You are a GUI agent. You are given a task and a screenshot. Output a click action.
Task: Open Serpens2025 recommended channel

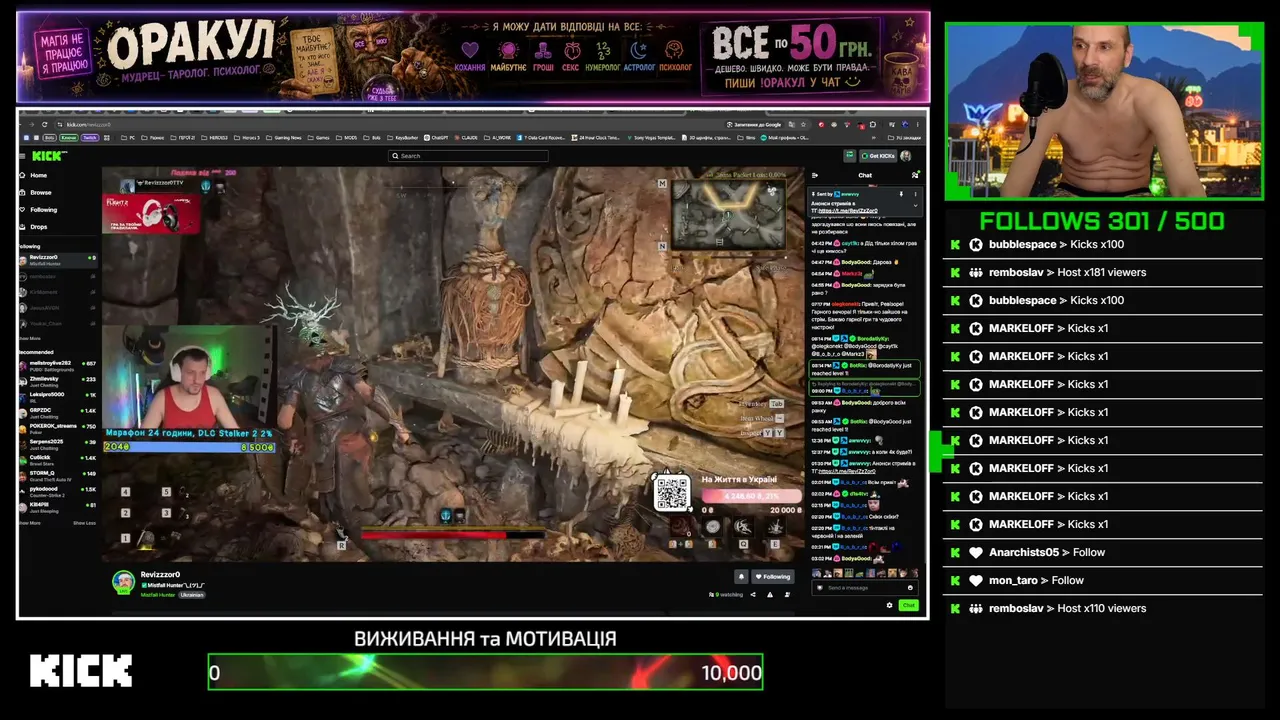click(x=58, y=443)
